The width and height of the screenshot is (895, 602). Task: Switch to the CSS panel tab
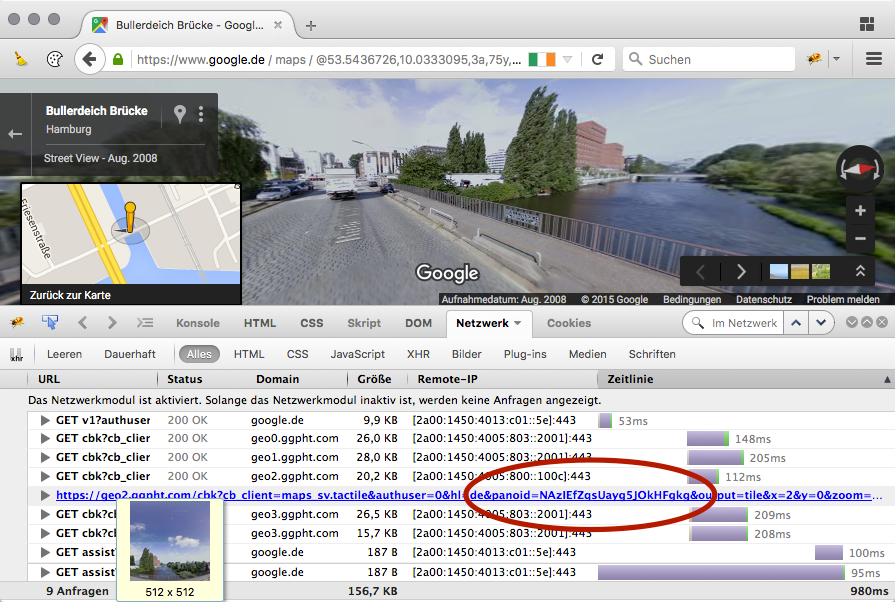tap(312, 323)
